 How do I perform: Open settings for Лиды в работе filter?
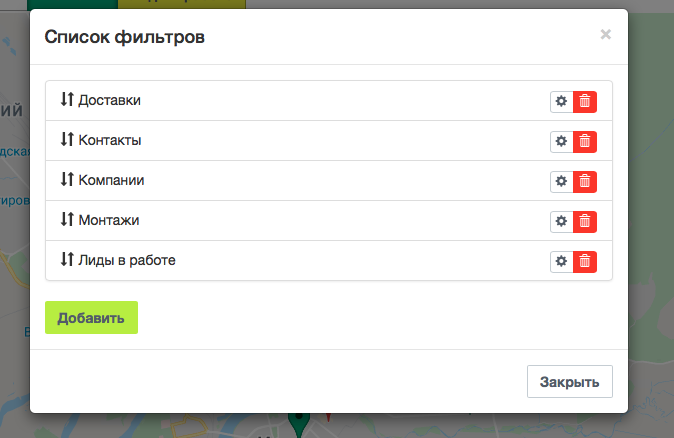561,261
